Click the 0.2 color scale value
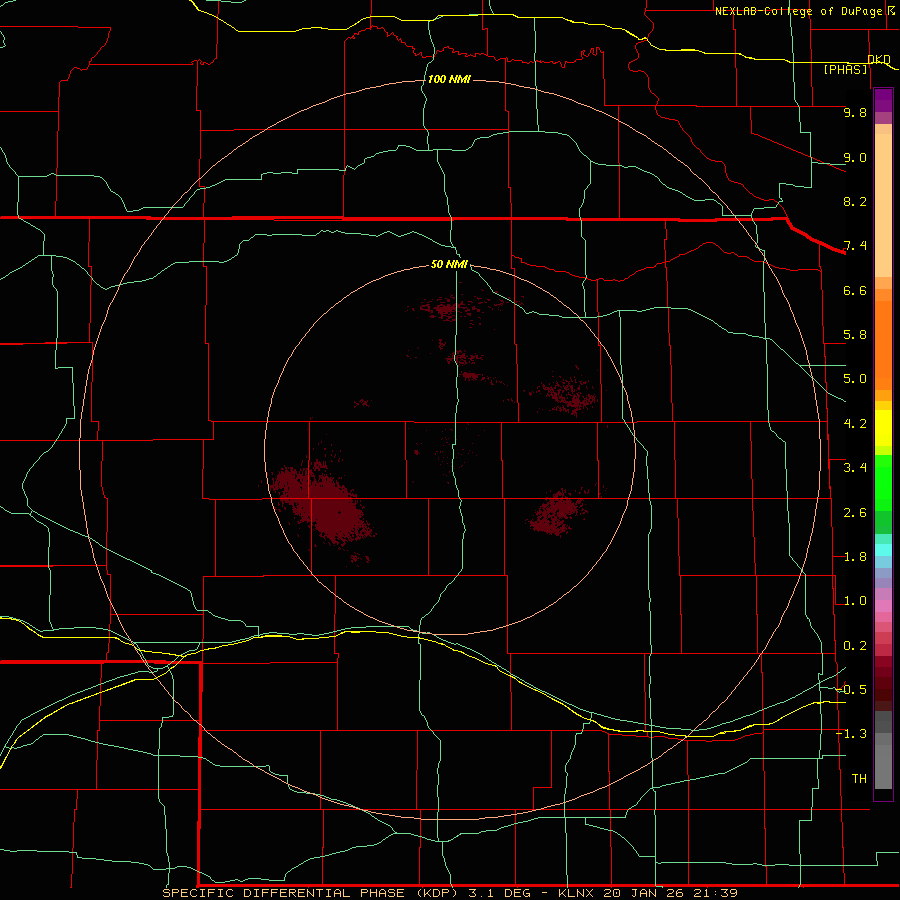The height and width of the screenshot is (900, 900). [855, 646]
